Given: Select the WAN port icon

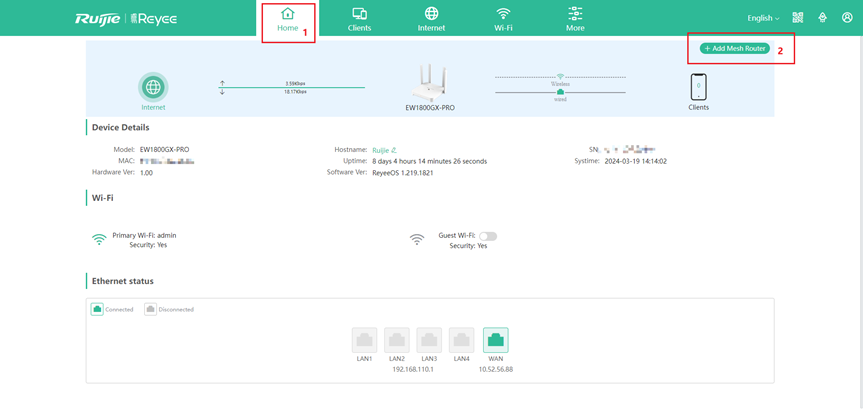Looking at the screenshot, I should 495,340.
